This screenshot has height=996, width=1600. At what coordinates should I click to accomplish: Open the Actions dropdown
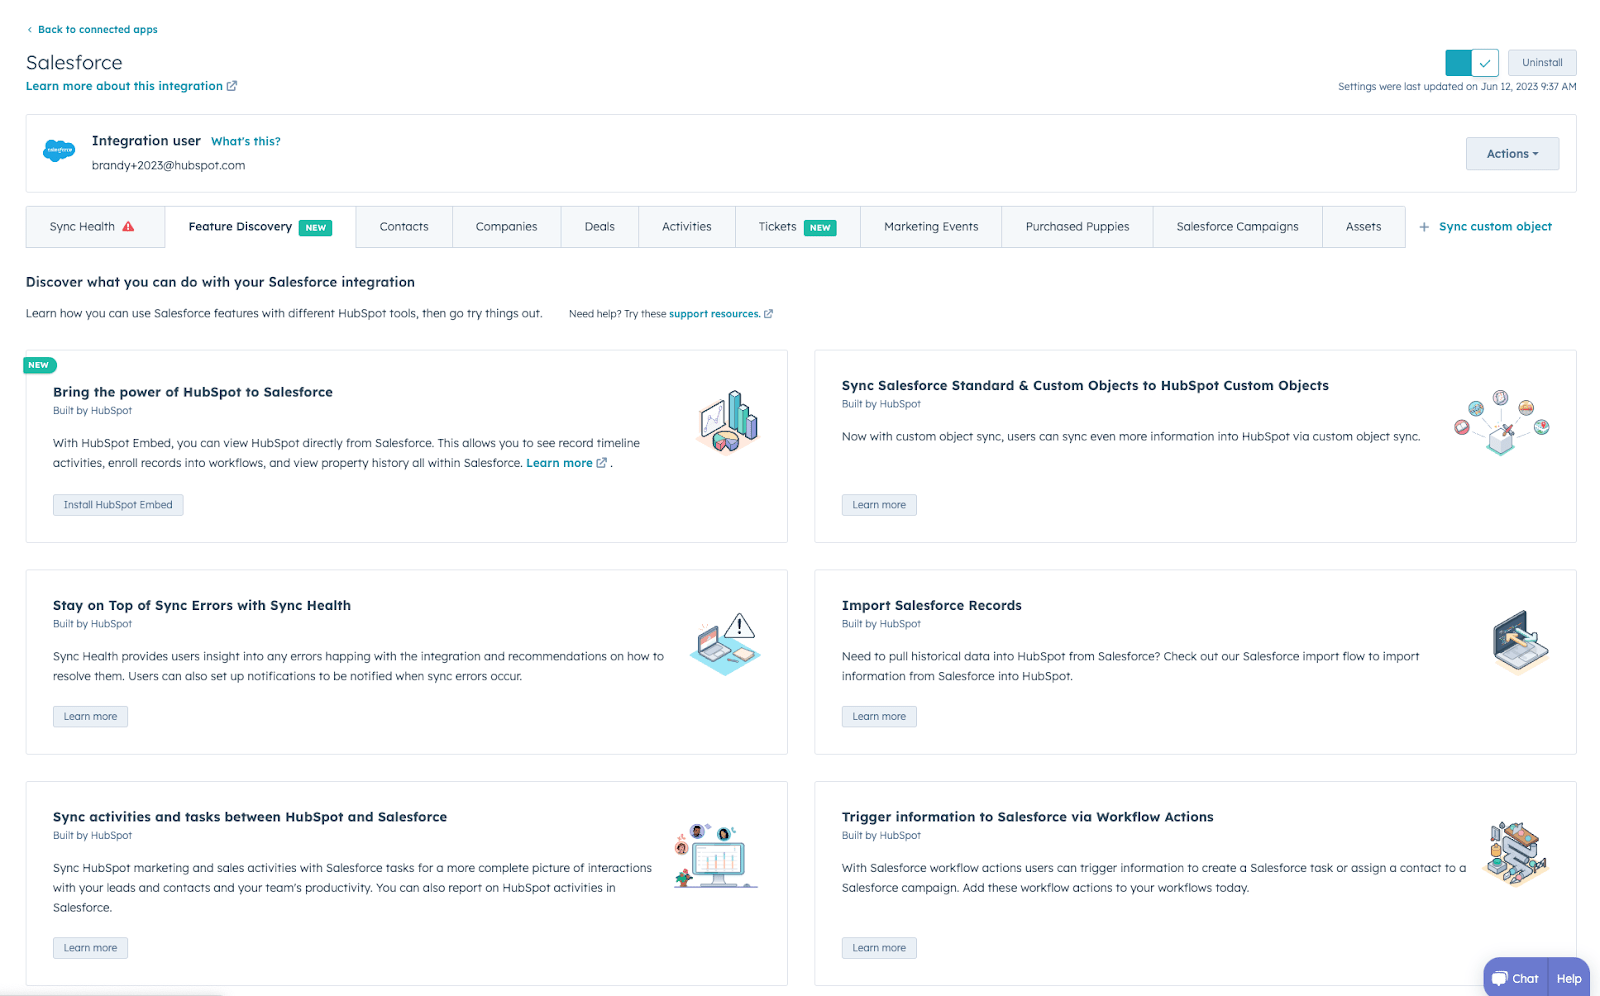[1511, 153]
